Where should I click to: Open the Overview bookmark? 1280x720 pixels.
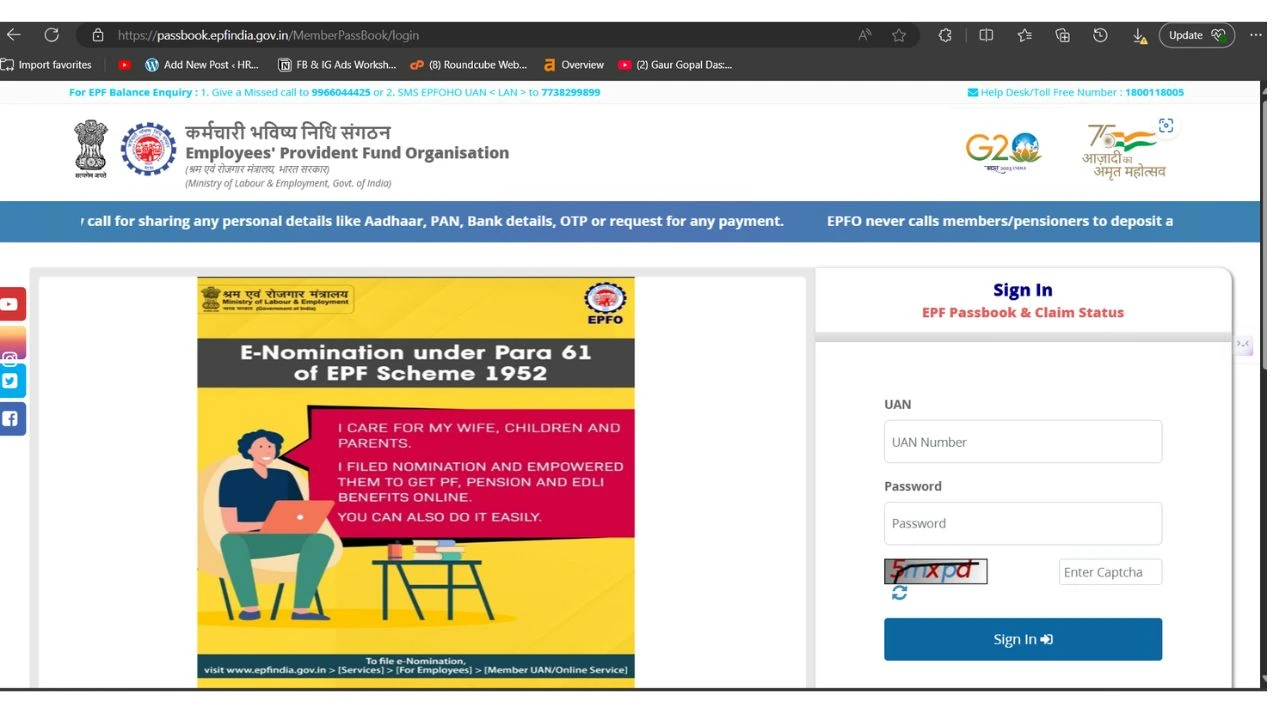tap(574, 65)
